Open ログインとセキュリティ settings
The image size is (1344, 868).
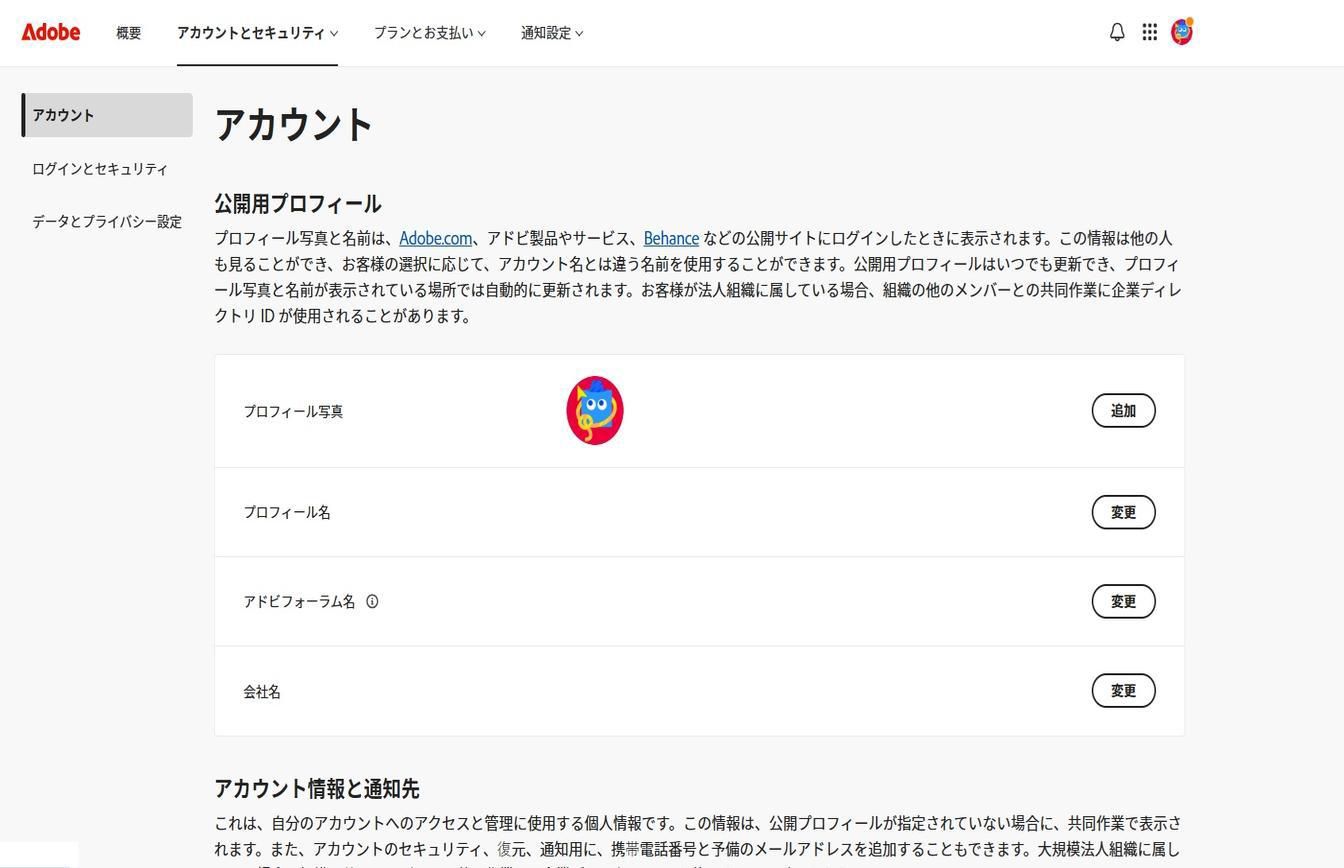coord(99,168)
